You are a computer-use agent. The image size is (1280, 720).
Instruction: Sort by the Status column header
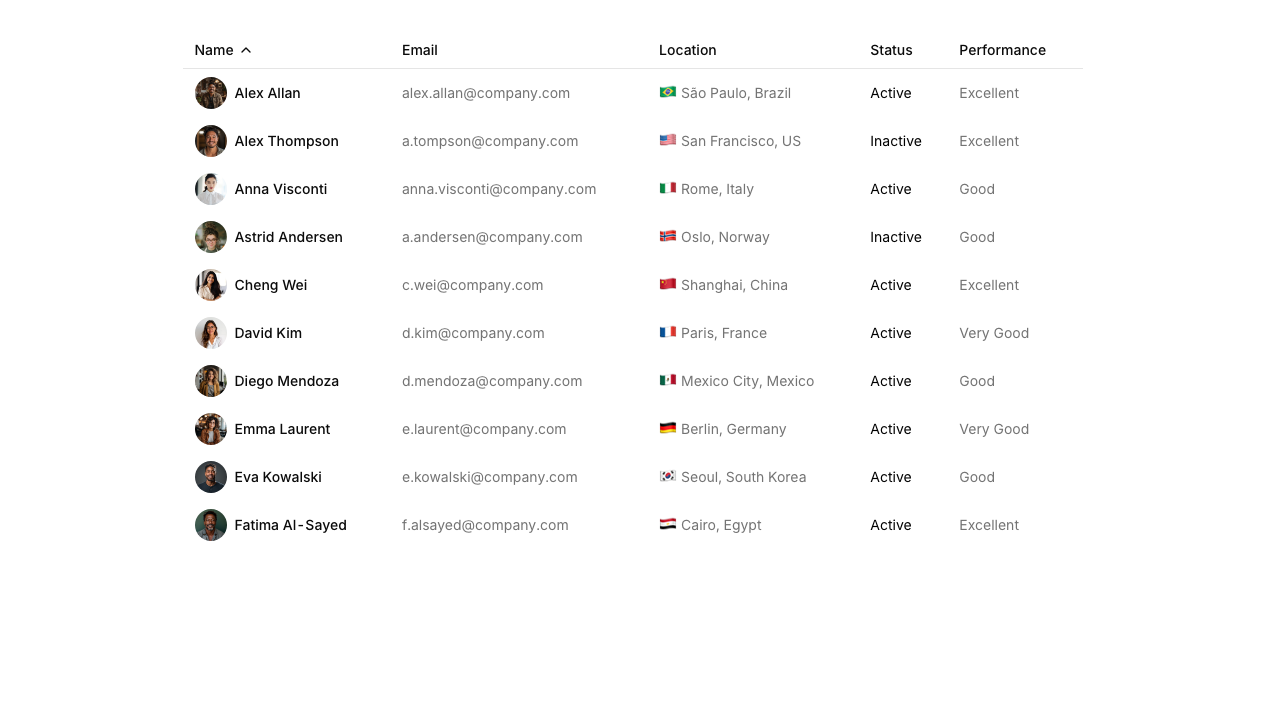point(891,50)
